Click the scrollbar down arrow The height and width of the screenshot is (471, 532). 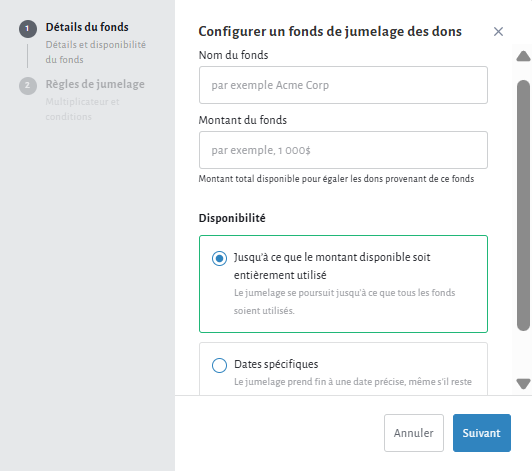coord(523,384)
